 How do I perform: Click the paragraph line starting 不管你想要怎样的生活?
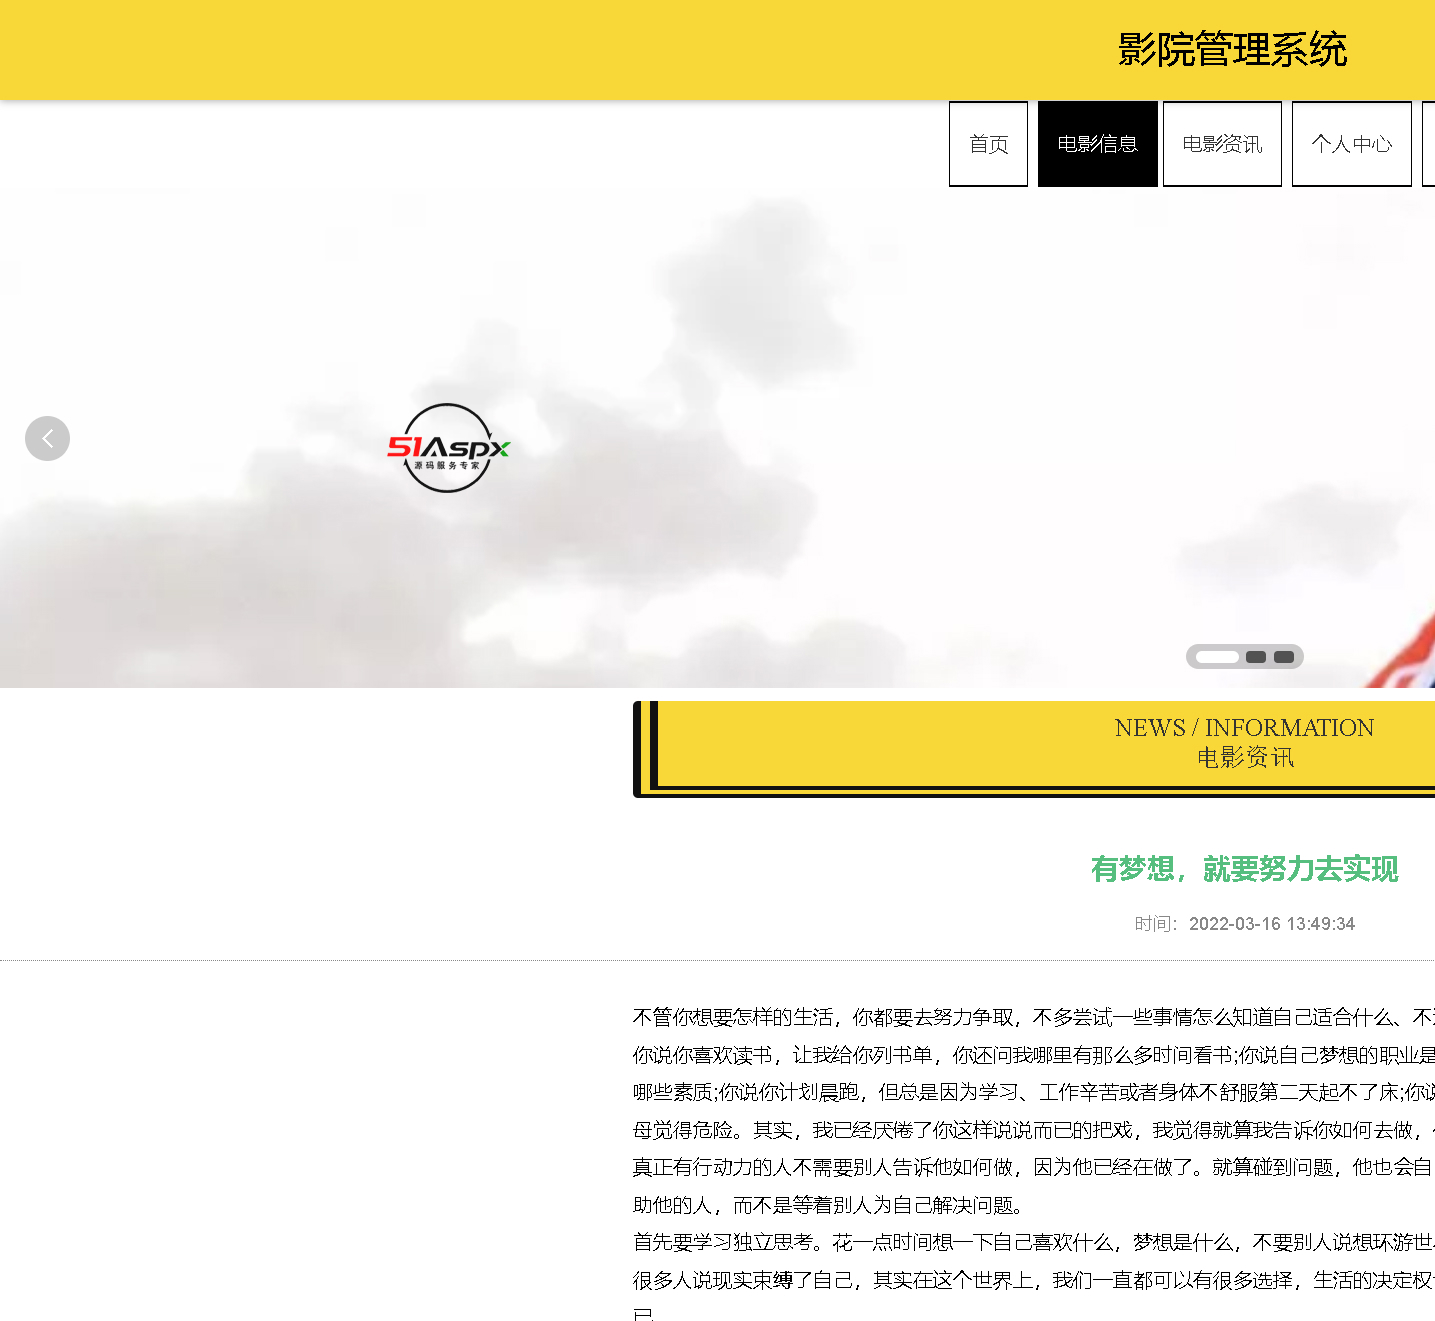coord(1034,1018)
